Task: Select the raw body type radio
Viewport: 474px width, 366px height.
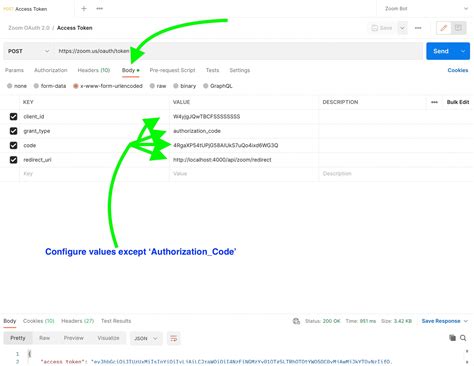Action: tap(158, 86)
